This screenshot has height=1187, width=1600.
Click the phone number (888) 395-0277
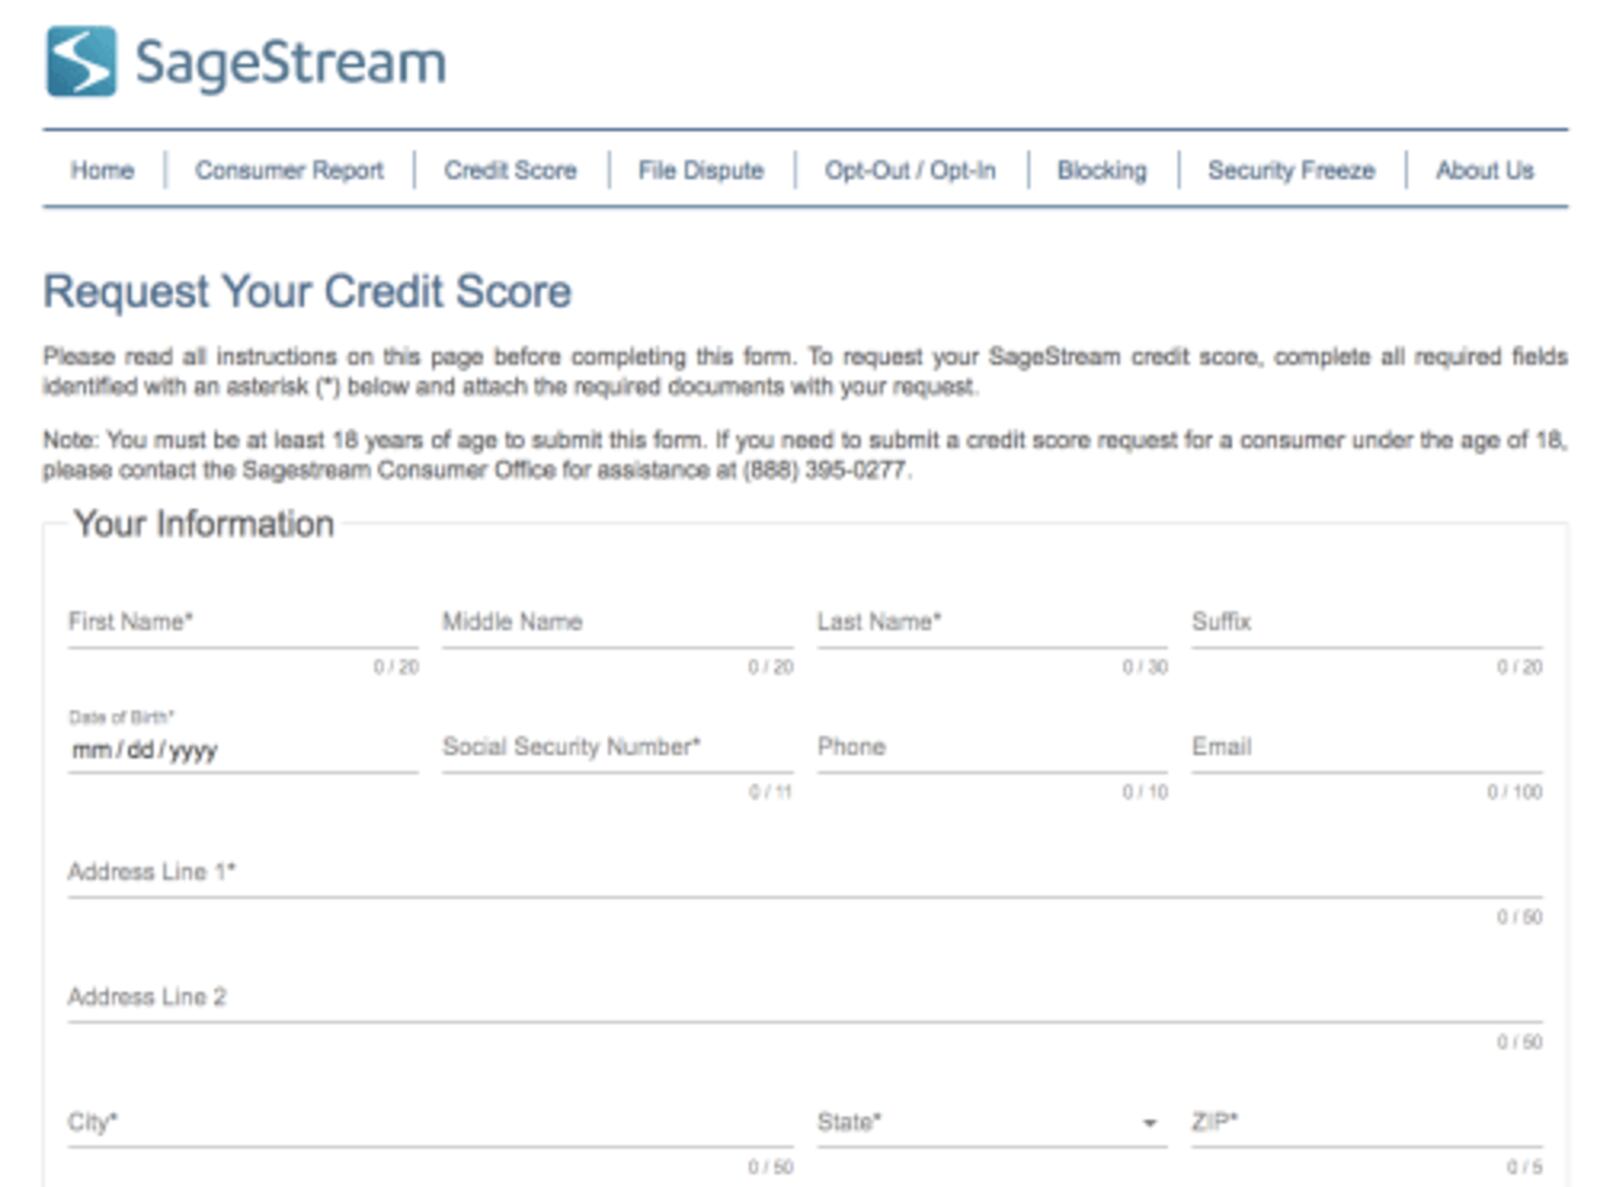826,470
